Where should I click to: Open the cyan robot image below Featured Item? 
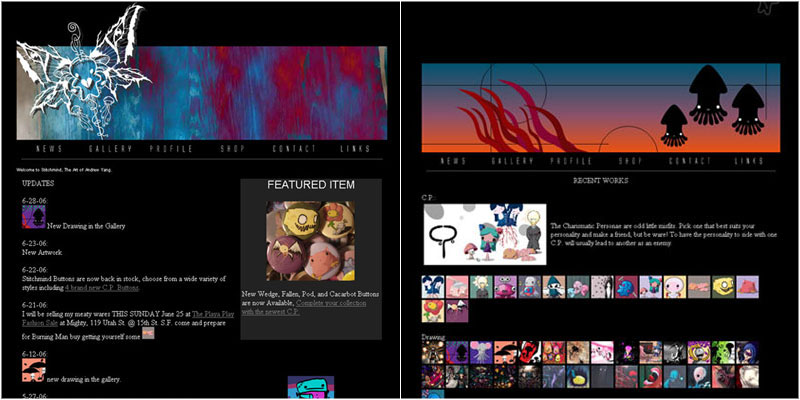coord(311,387)
